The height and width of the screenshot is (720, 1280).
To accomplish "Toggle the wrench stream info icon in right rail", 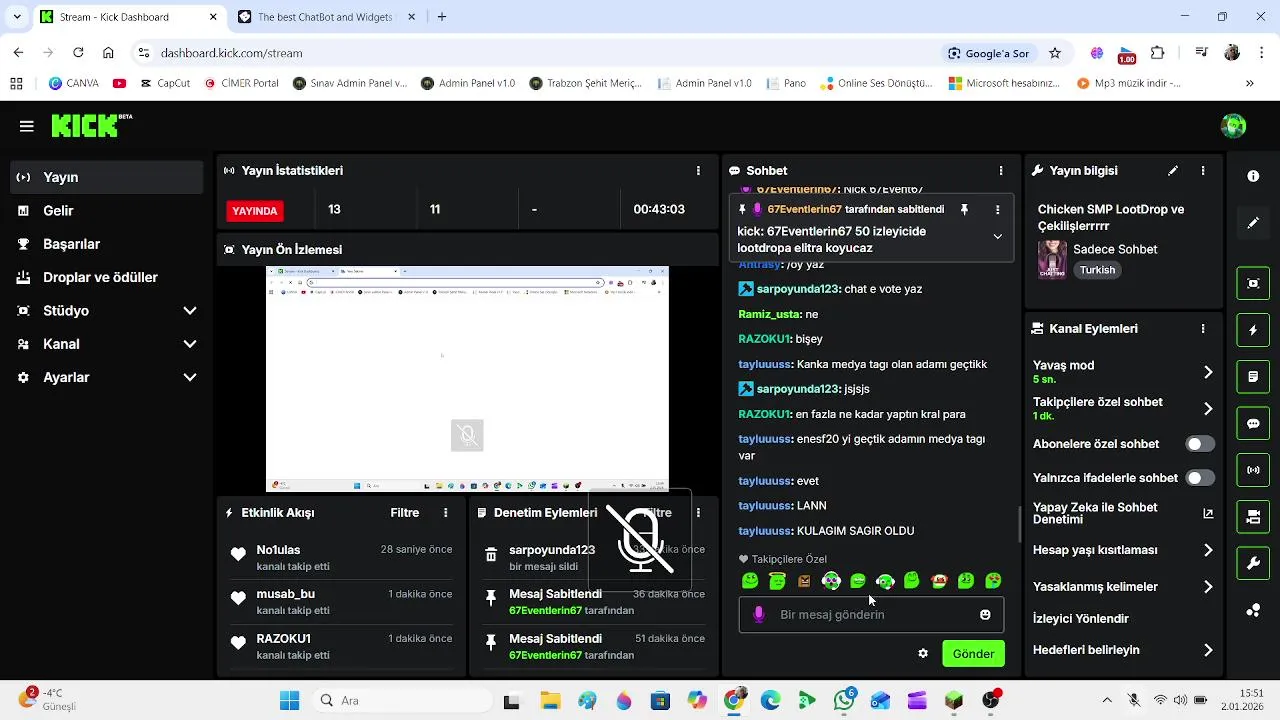I will 1253,564.
